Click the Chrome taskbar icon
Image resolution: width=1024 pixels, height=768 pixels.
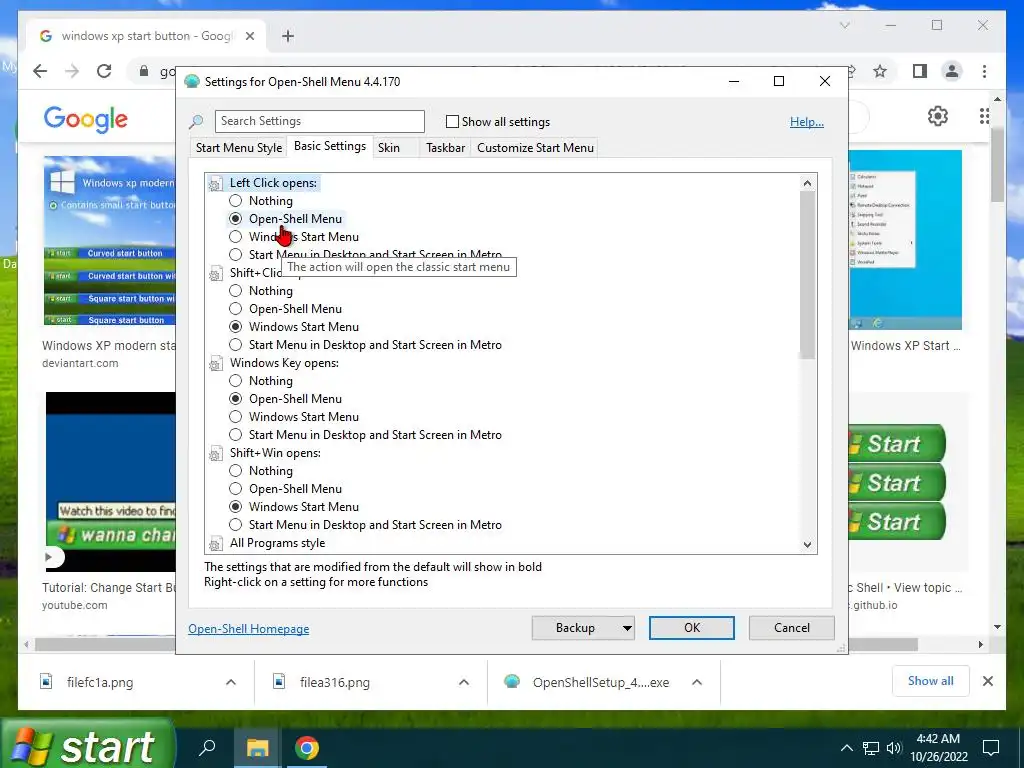point(306,748)
